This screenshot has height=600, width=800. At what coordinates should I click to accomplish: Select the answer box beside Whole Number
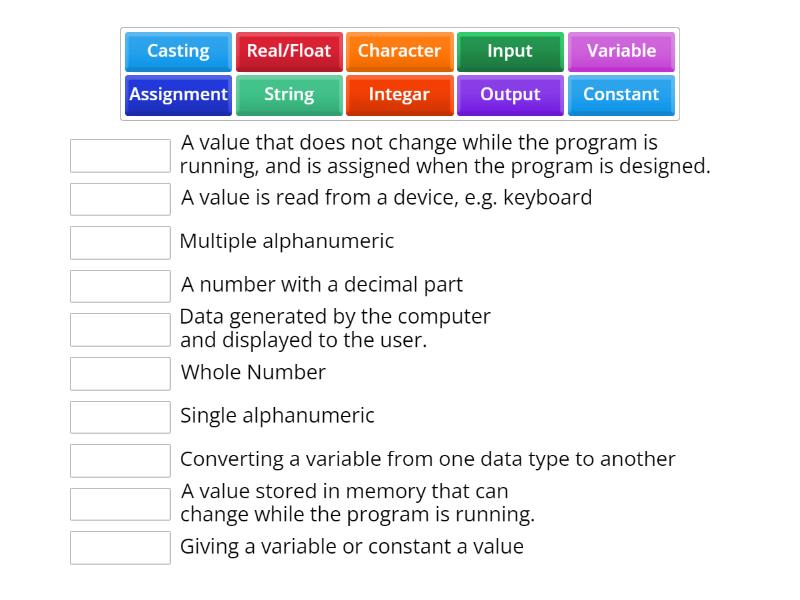click(x=120, y=373)
